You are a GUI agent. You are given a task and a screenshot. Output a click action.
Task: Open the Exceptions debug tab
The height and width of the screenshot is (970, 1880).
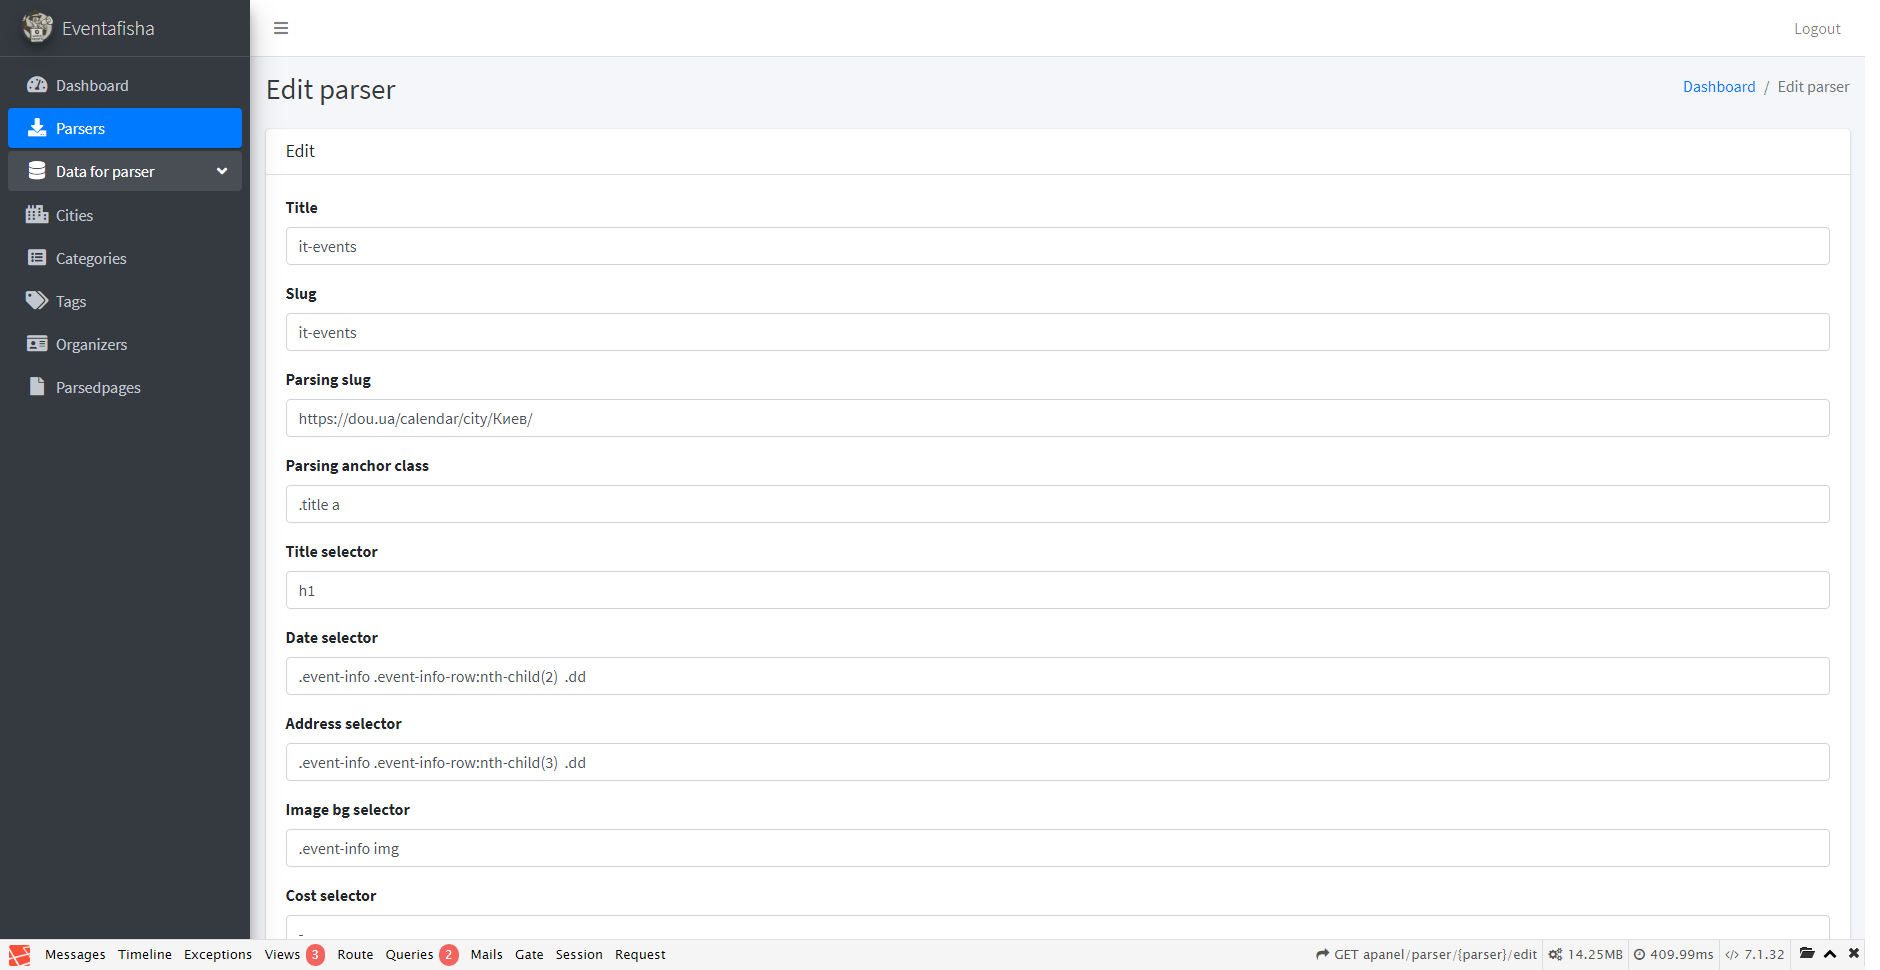218,955
